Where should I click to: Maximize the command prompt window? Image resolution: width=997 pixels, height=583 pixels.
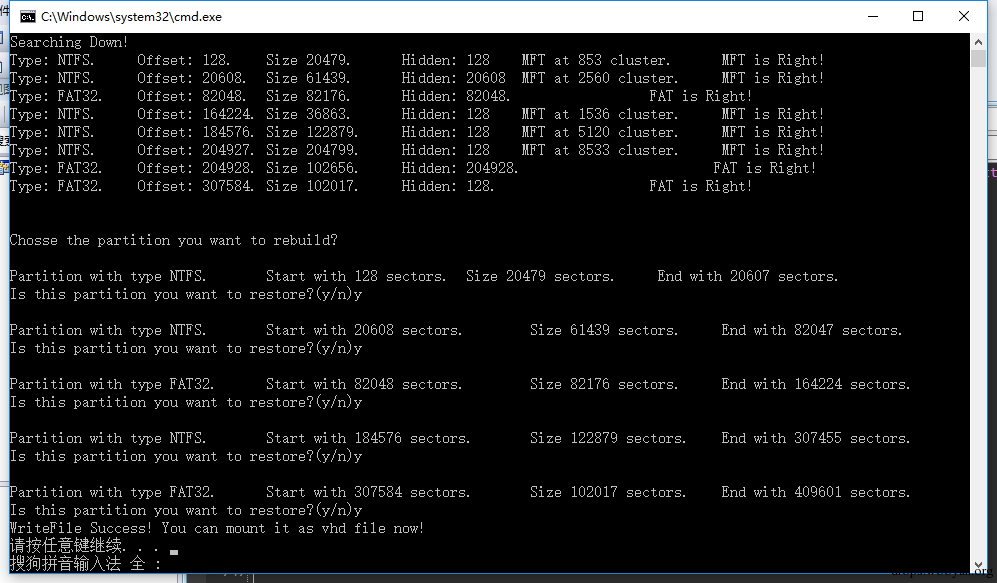[918, 16]
